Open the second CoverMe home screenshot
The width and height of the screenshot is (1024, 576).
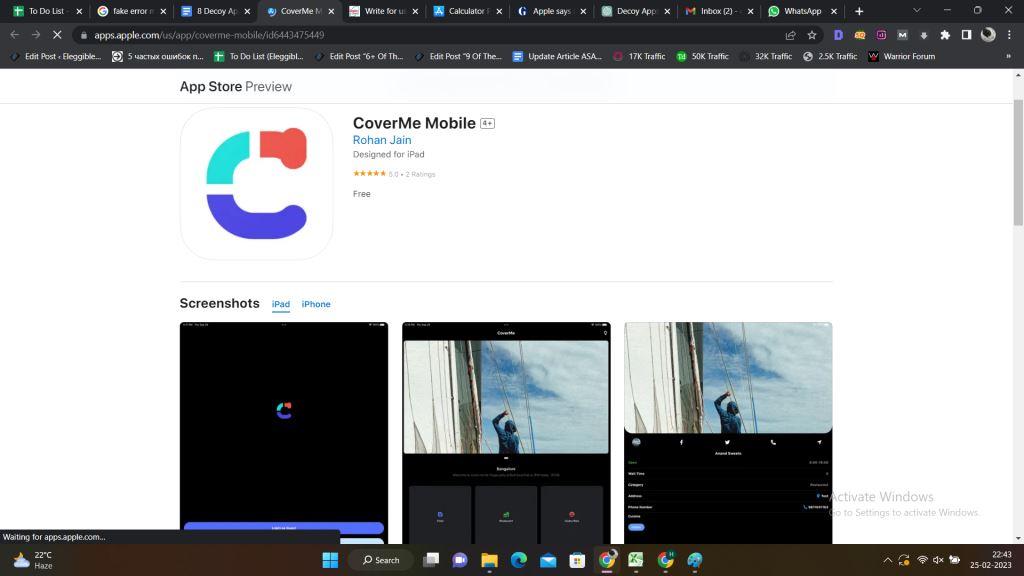[506, 432]
